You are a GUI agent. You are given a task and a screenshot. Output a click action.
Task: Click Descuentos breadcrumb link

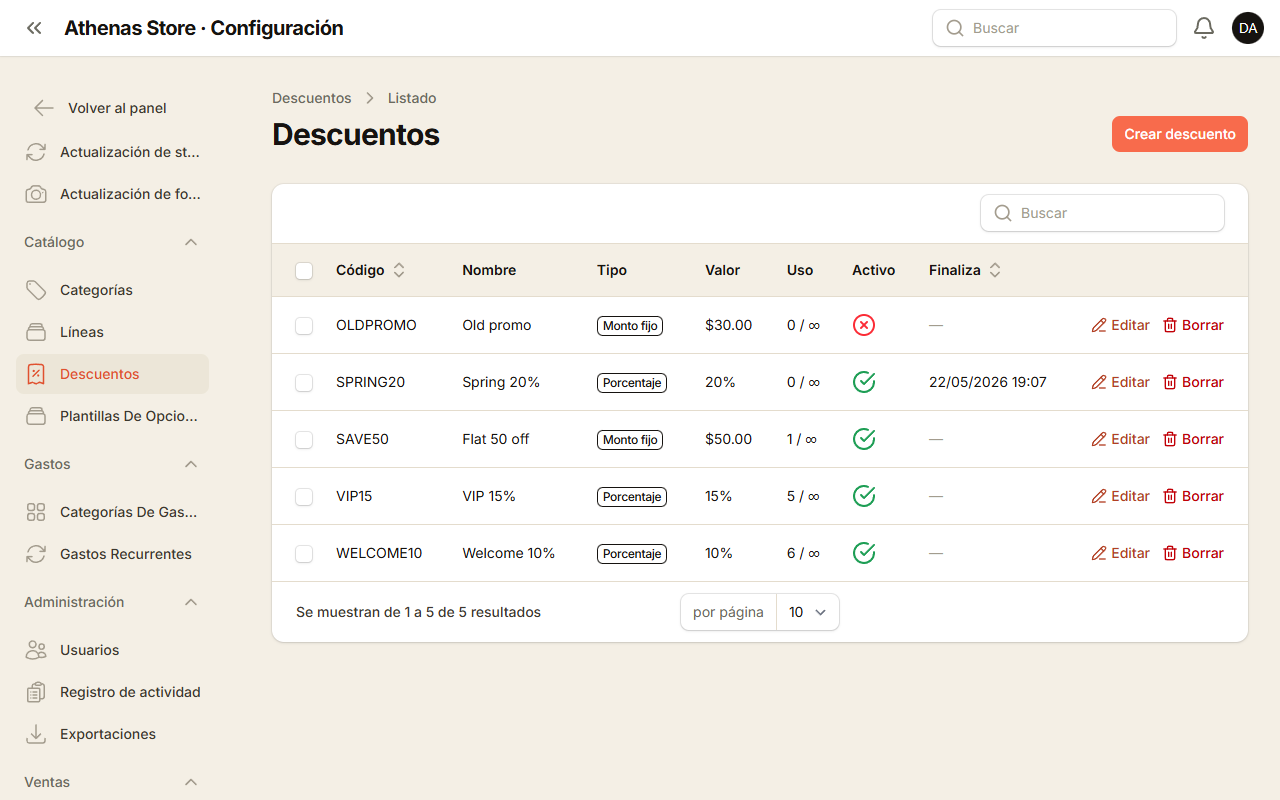click(x=312, y=98)
